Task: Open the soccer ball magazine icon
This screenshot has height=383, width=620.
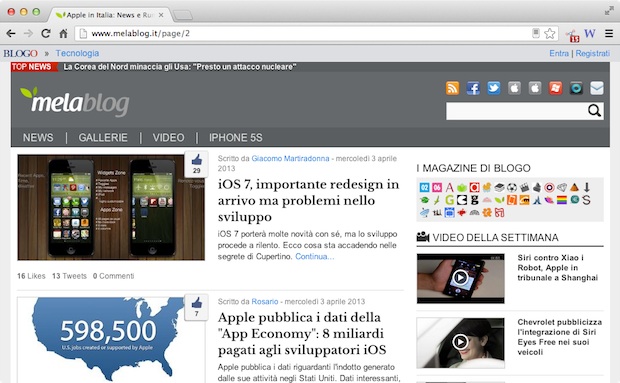Action: pyautogui.click(x=512, y=187)
